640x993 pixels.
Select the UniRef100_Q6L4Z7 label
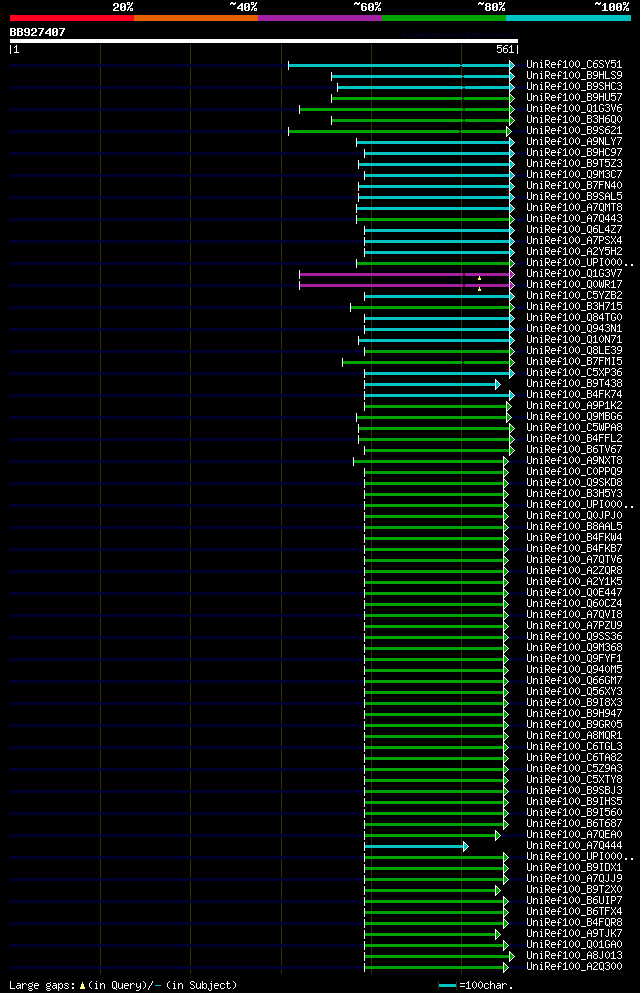coord(574,229)
